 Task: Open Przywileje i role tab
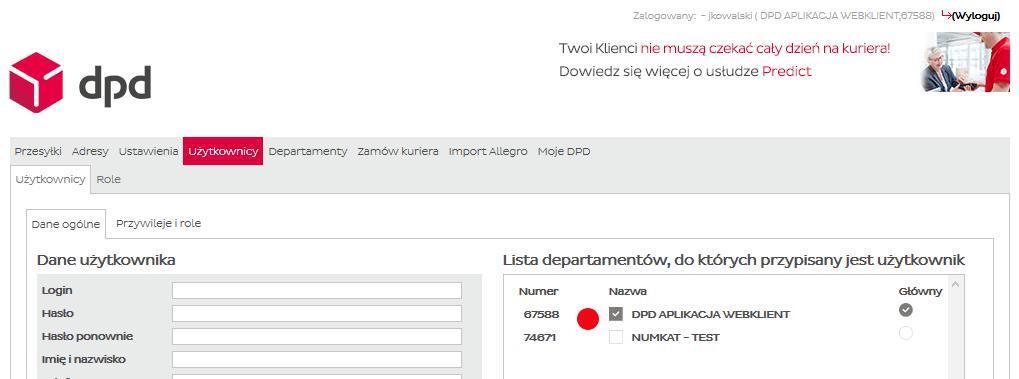pyautogui.click(x=158, y=224)
